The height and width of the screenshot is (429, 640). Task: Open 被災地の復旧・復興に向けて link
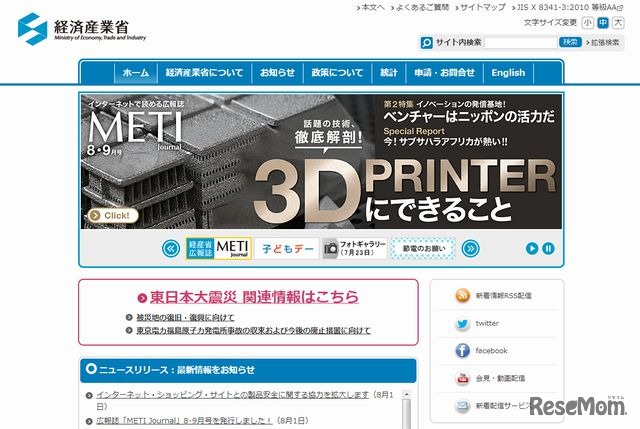point(185,317)
